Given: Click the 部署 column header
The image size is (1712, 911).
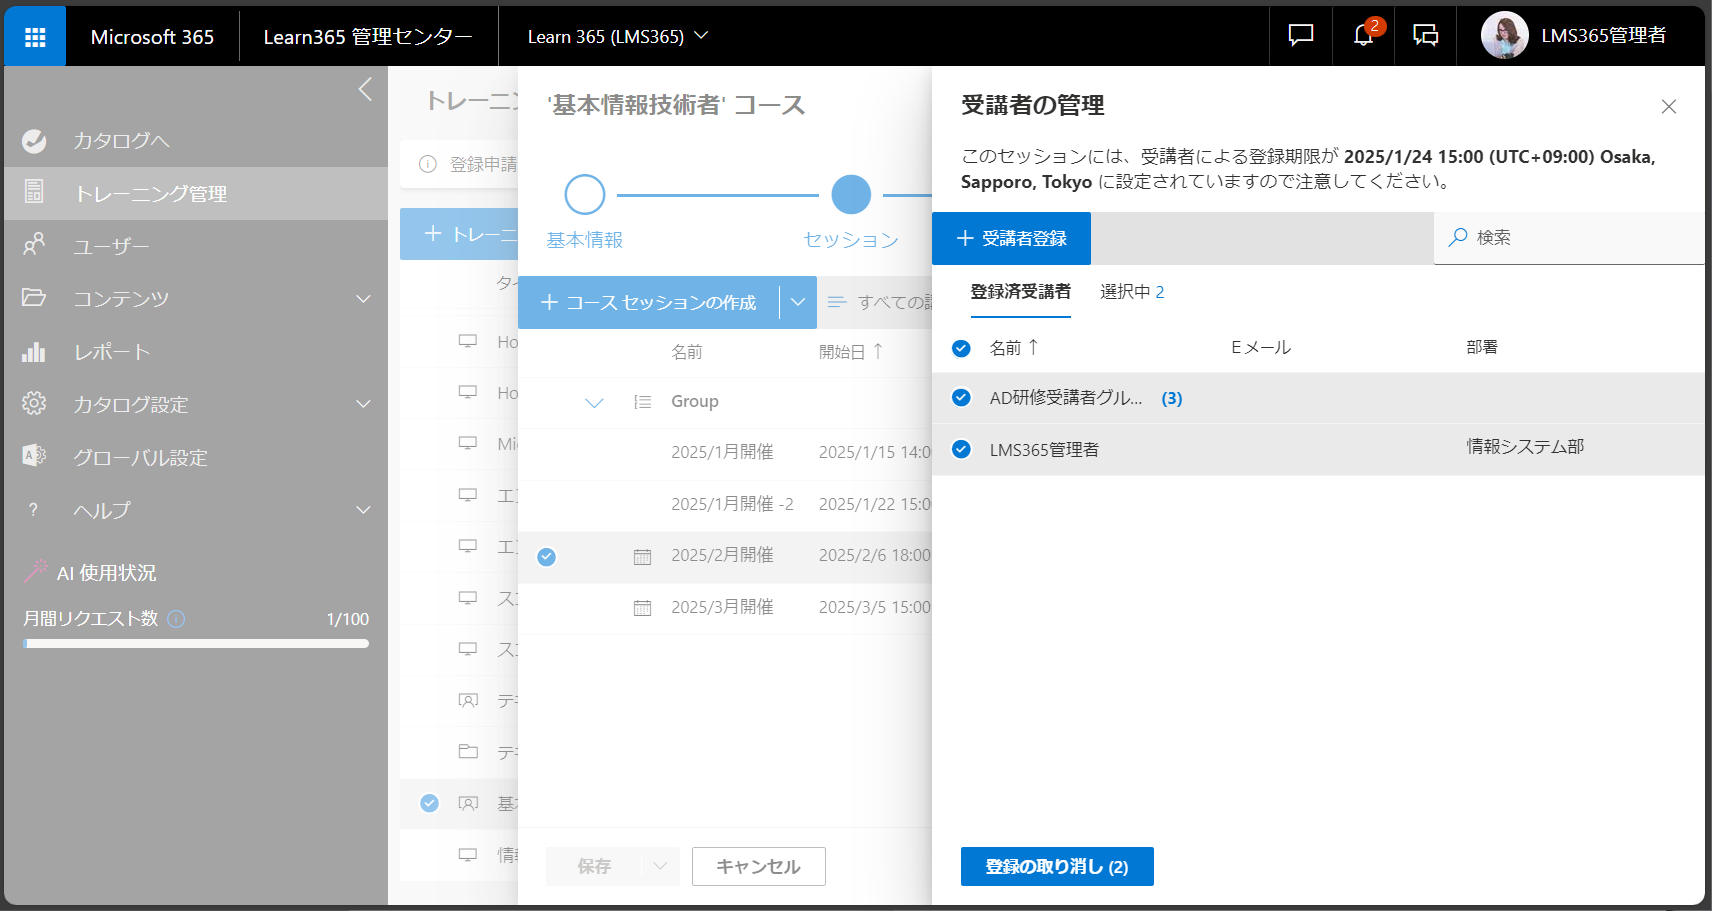Looking at the screenshot, I should [1482, 348].
